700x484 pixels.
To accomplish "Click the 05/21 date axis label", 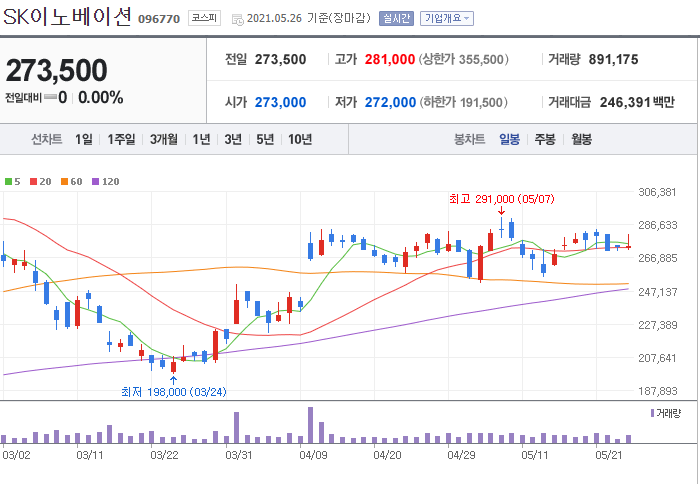I will tap(608, 455).
